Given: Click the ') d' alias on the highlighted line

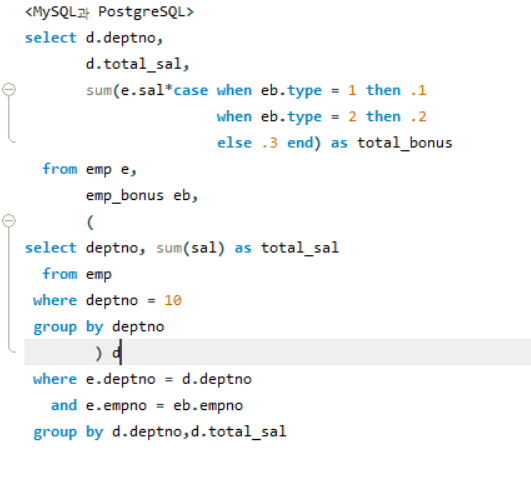Looking at the screenshot, I should coord(108,353).
